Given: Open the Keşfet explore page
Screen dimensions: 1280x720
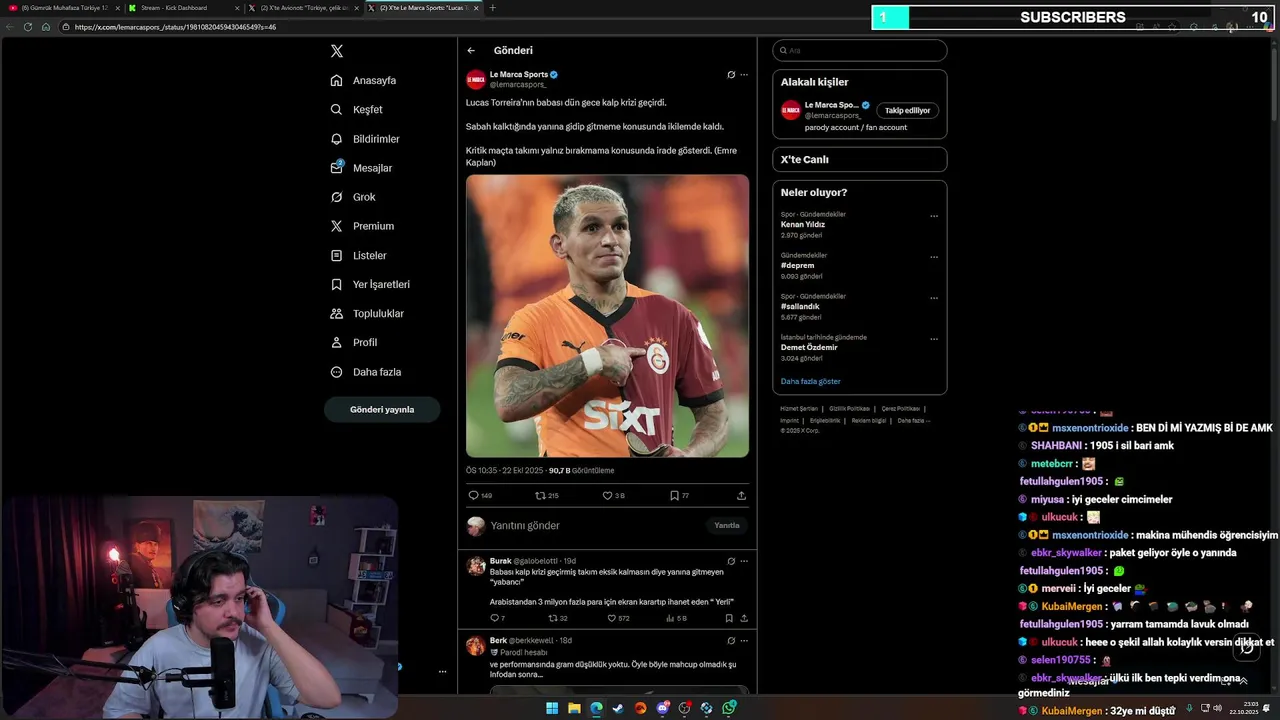Looking at the screenshot, I should [x=357, y=109].
